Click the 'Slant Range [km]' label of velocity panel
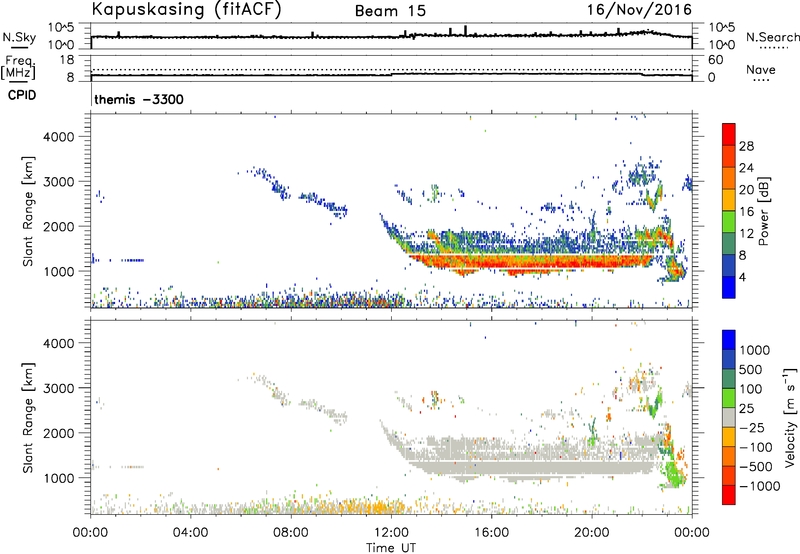This screenshot has height=554, width=800. coord(28,418)
